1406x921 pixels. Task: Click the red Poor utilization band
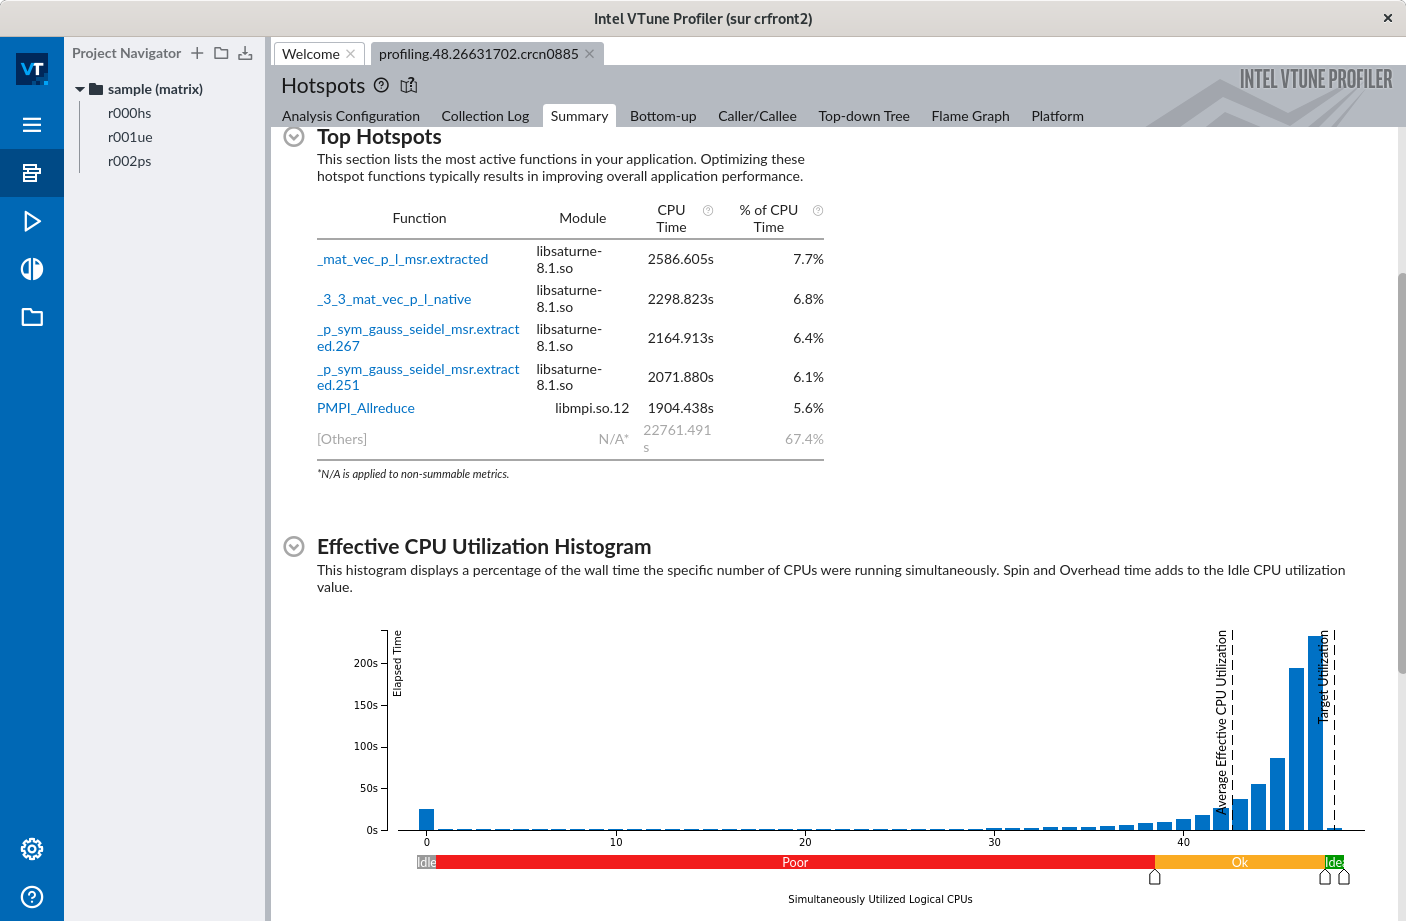[x=795, y=862]
